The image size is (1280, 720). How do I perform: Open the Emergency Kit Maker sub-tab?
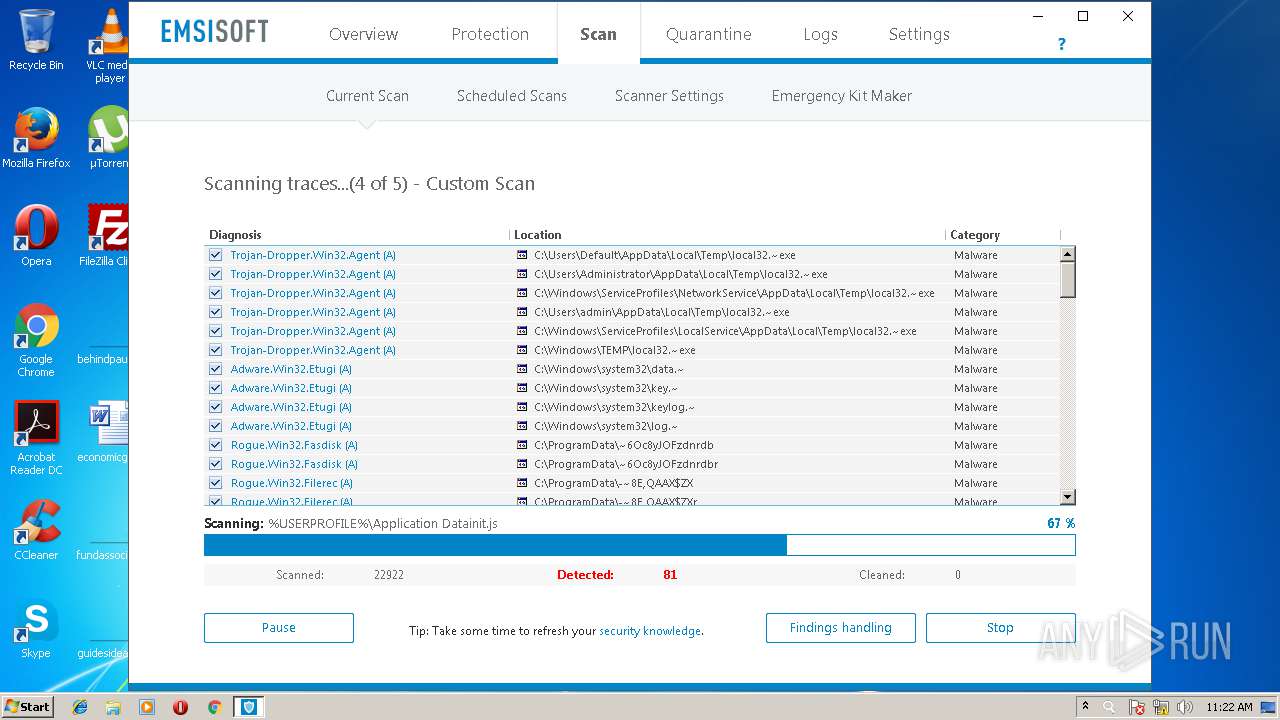(842, 96)
